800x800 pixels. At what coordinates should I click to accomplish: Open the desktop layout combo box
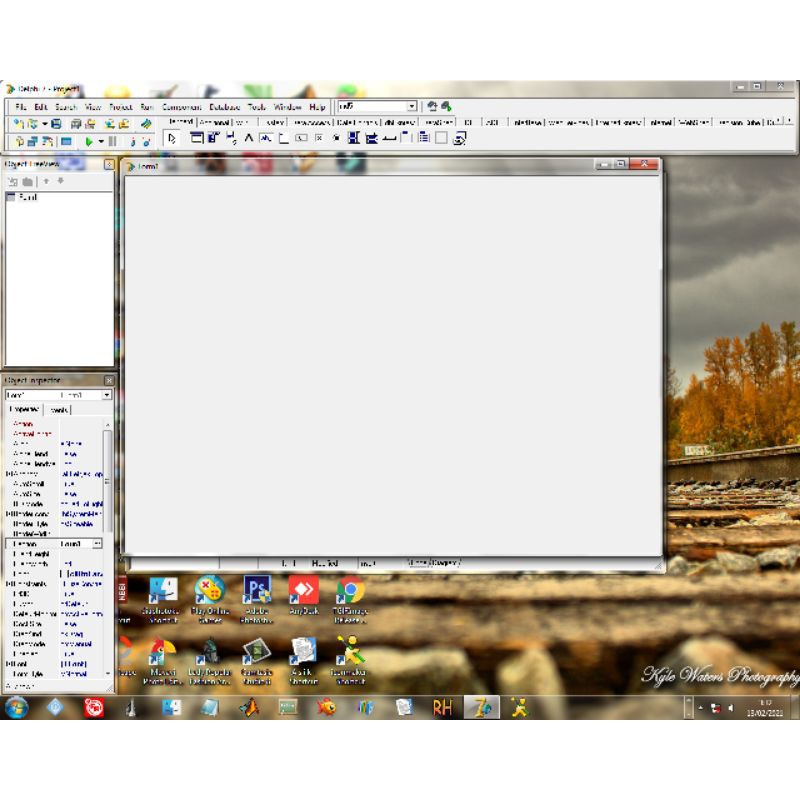coord(411,106)
